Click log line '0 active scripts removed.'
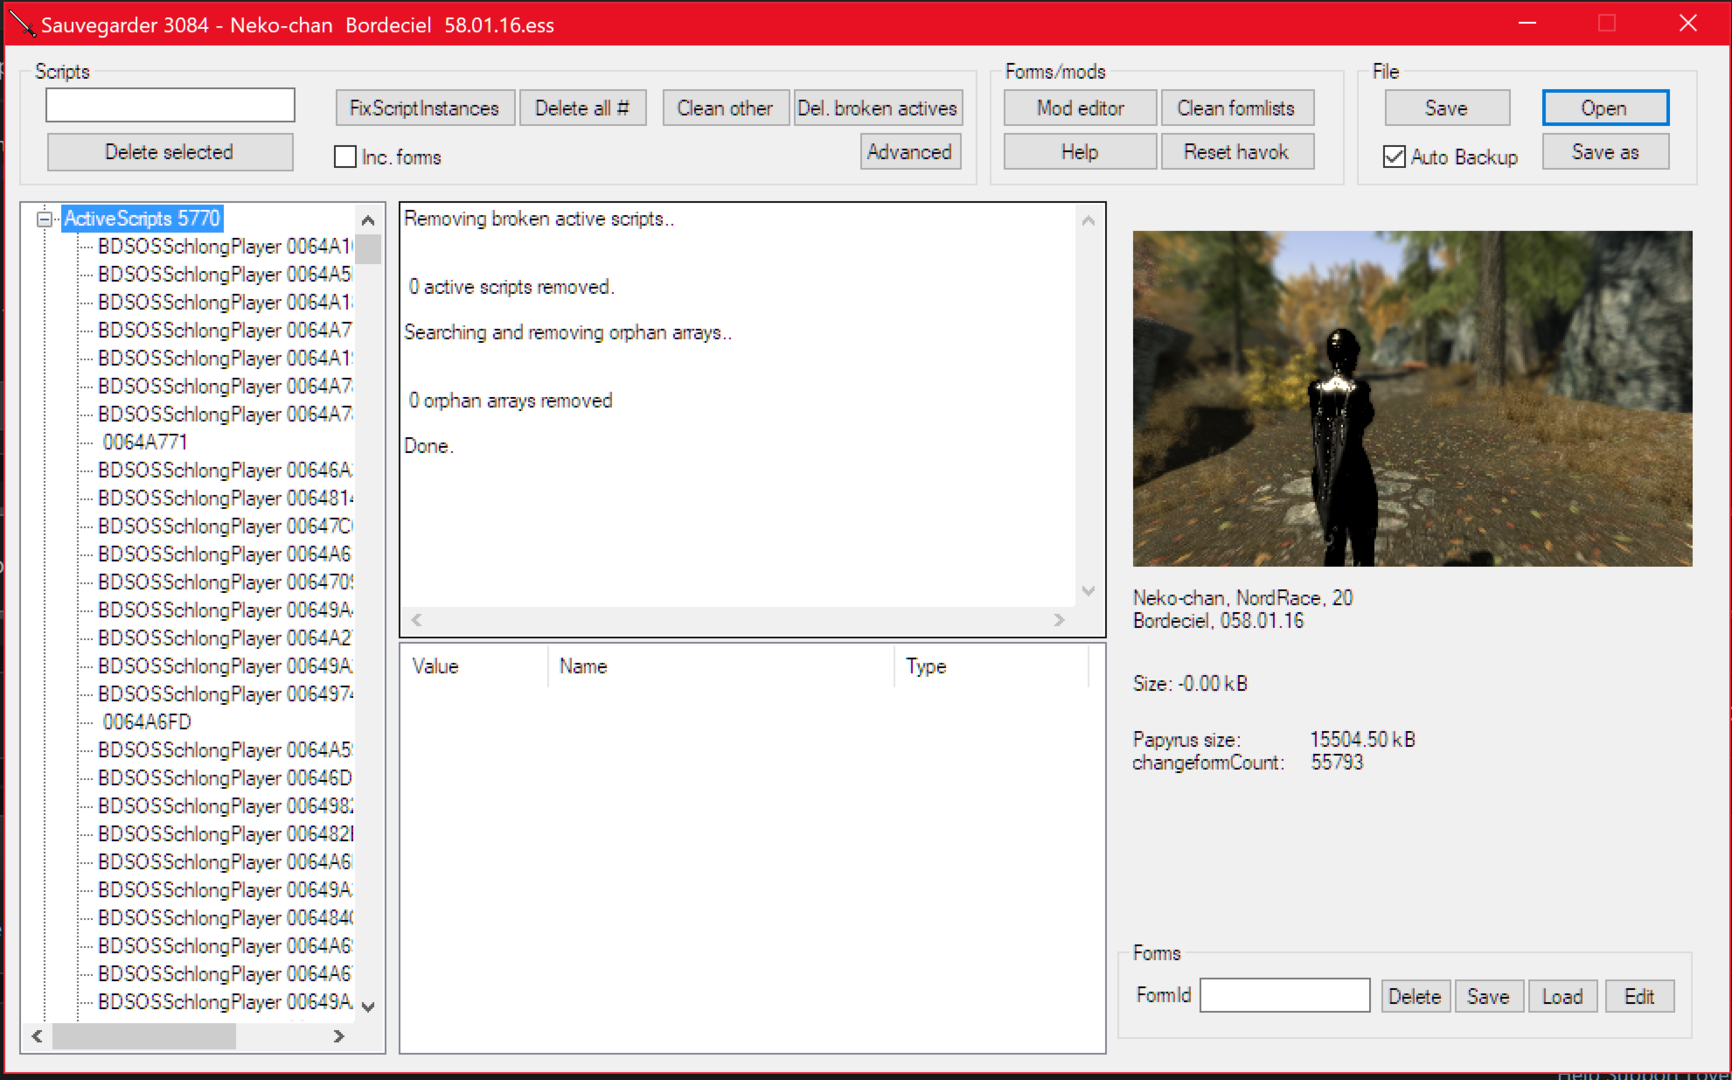Image resolution: width=1732 pixels, height=1080 pixels. click(512, 287)
